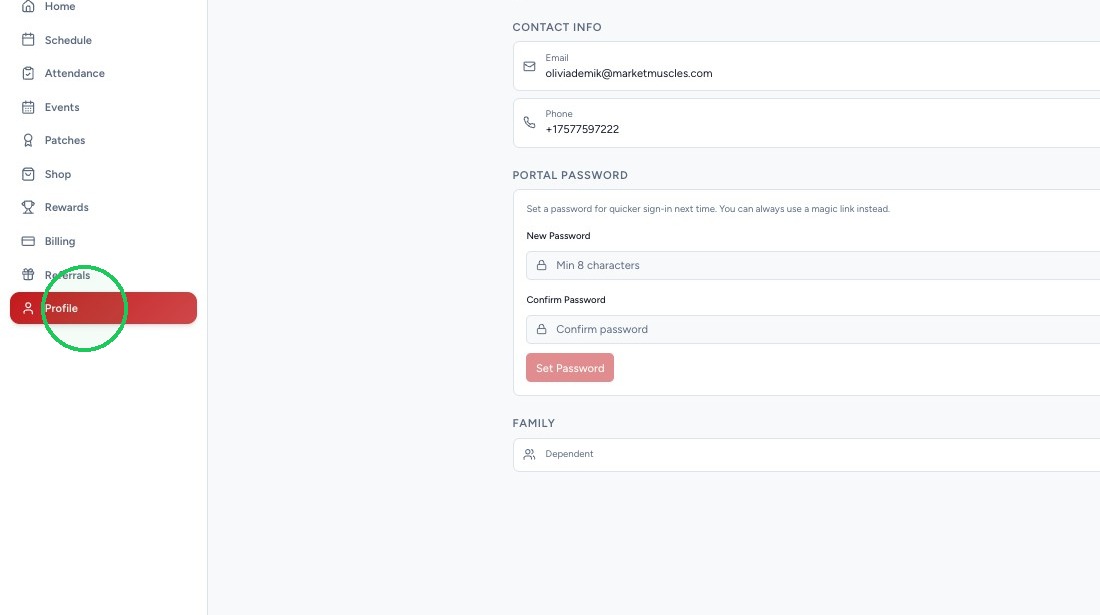This screenshot has height=615, width=1100.
Task: Select the Phone number contact row
Action: [x=807, y=123]
